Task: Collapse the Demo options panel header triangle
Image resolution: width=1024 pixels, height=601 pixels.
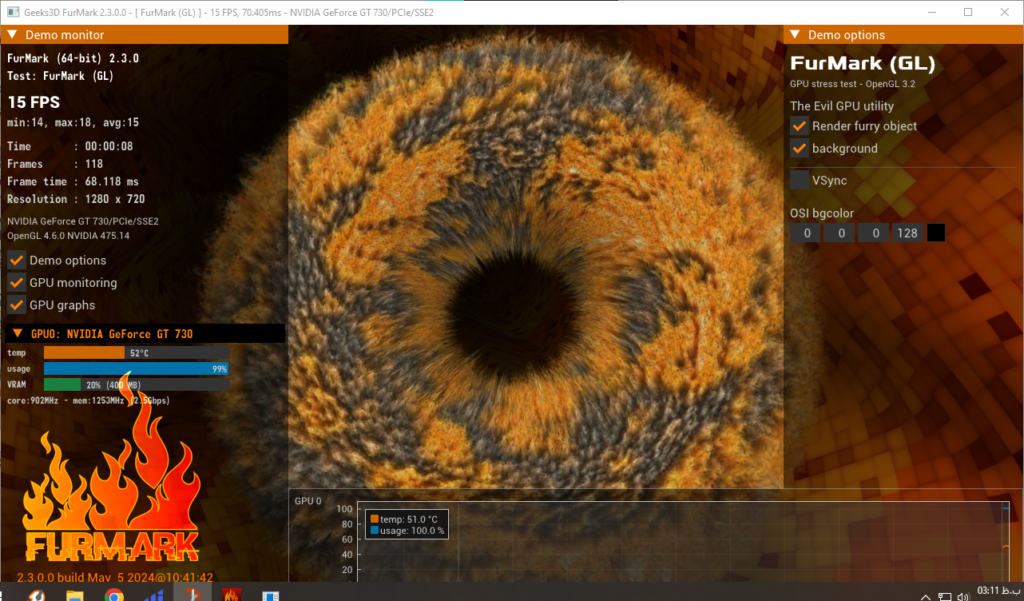Action: click(795, 35)
